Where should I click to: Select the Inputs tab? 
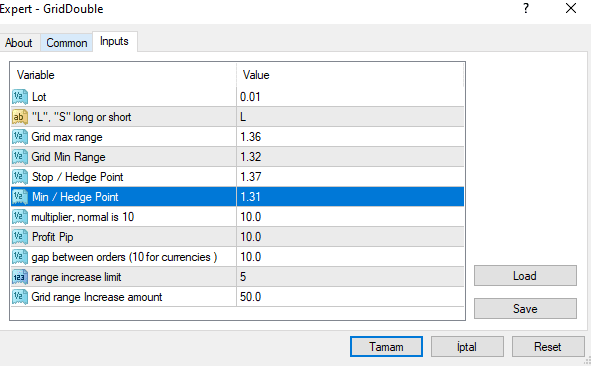coord(114,41)
